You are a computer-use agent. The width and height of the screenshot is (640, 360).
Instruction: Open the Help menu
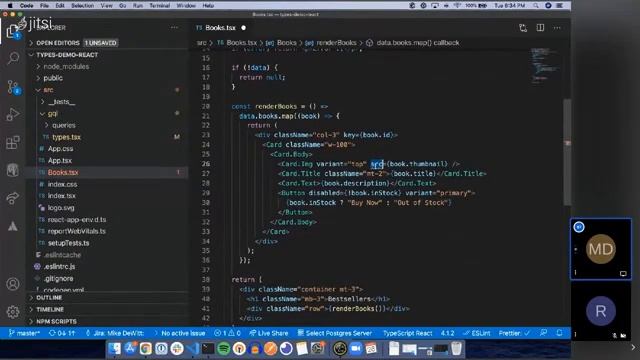pos(208,6)
